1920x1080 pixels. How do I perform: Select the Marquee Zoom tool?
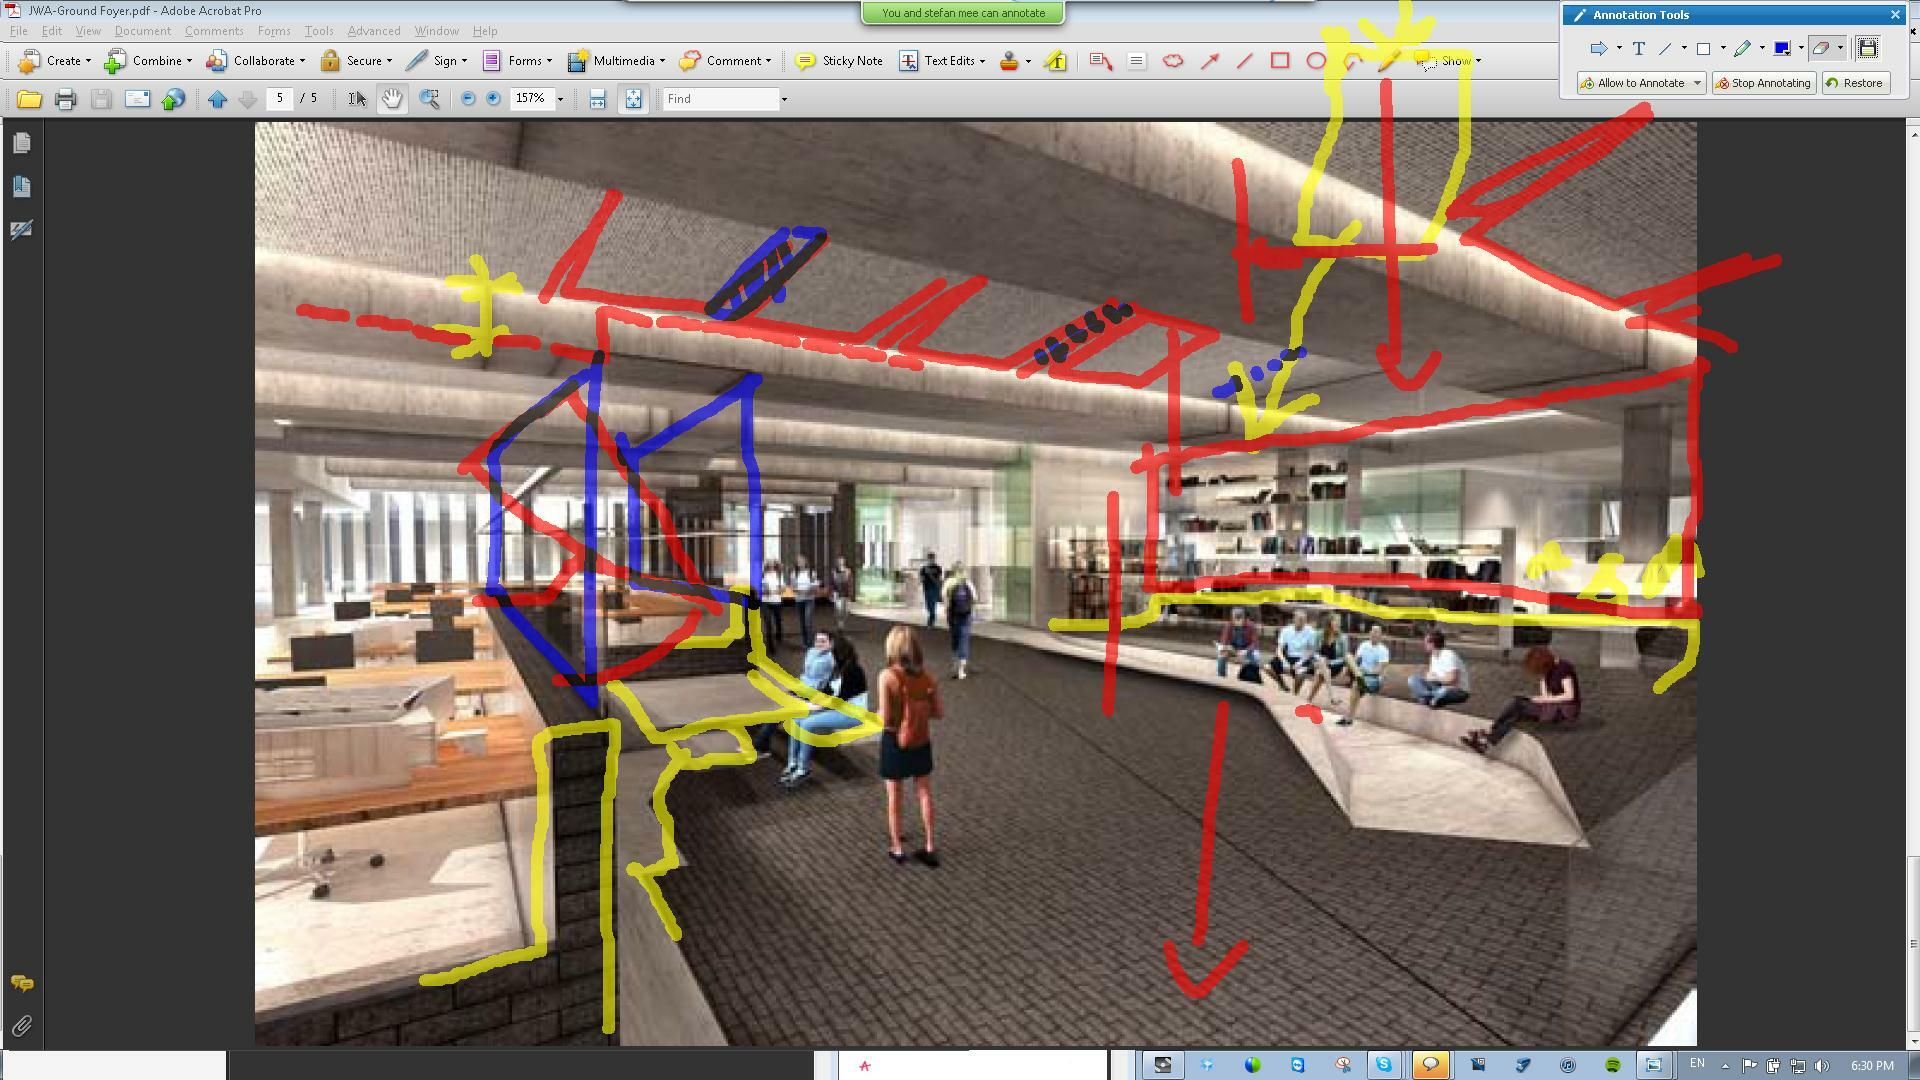pos(429,99)
